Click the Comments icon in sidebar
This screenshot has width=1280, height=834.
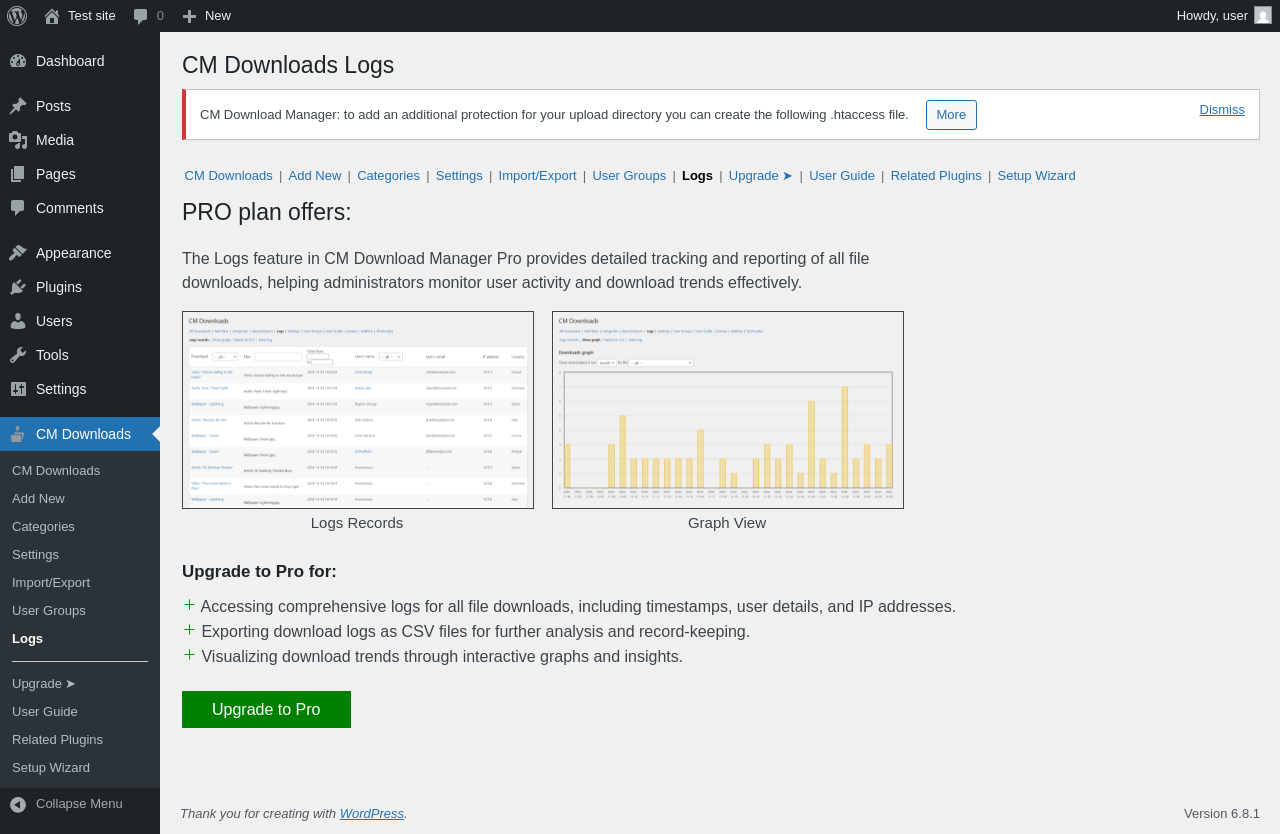tap(18, 208)
